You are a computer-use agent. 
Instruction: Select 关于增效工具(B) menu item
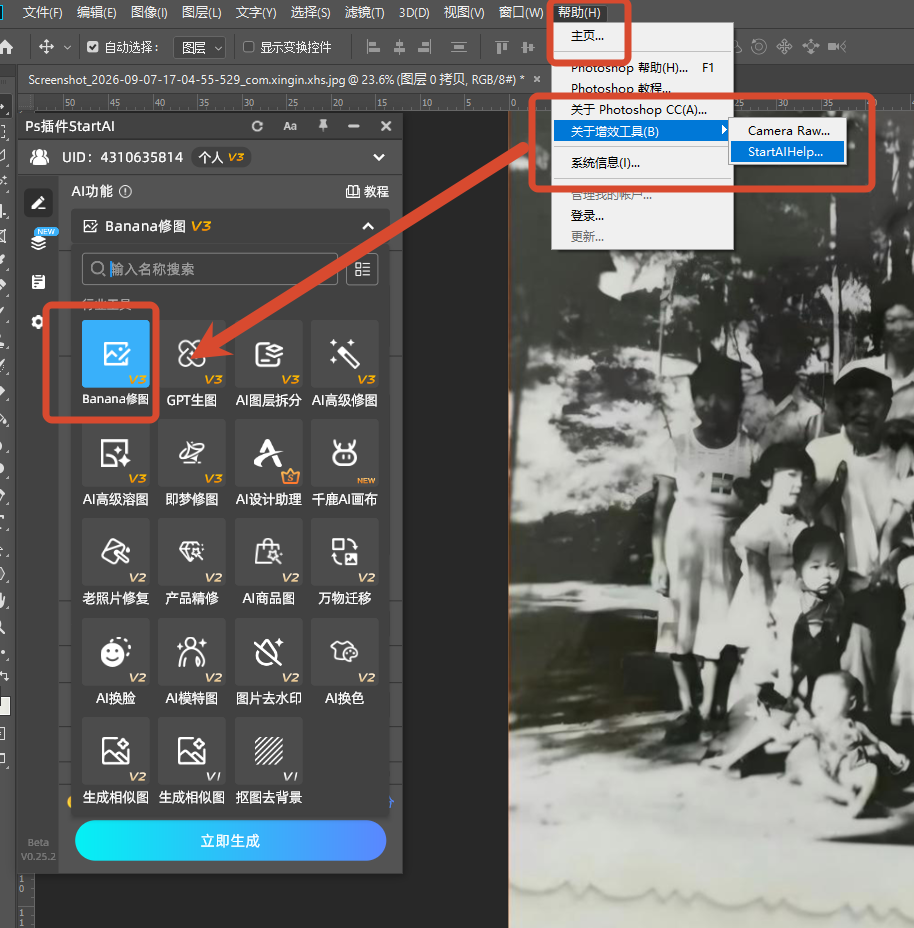(x=642, y=131)
